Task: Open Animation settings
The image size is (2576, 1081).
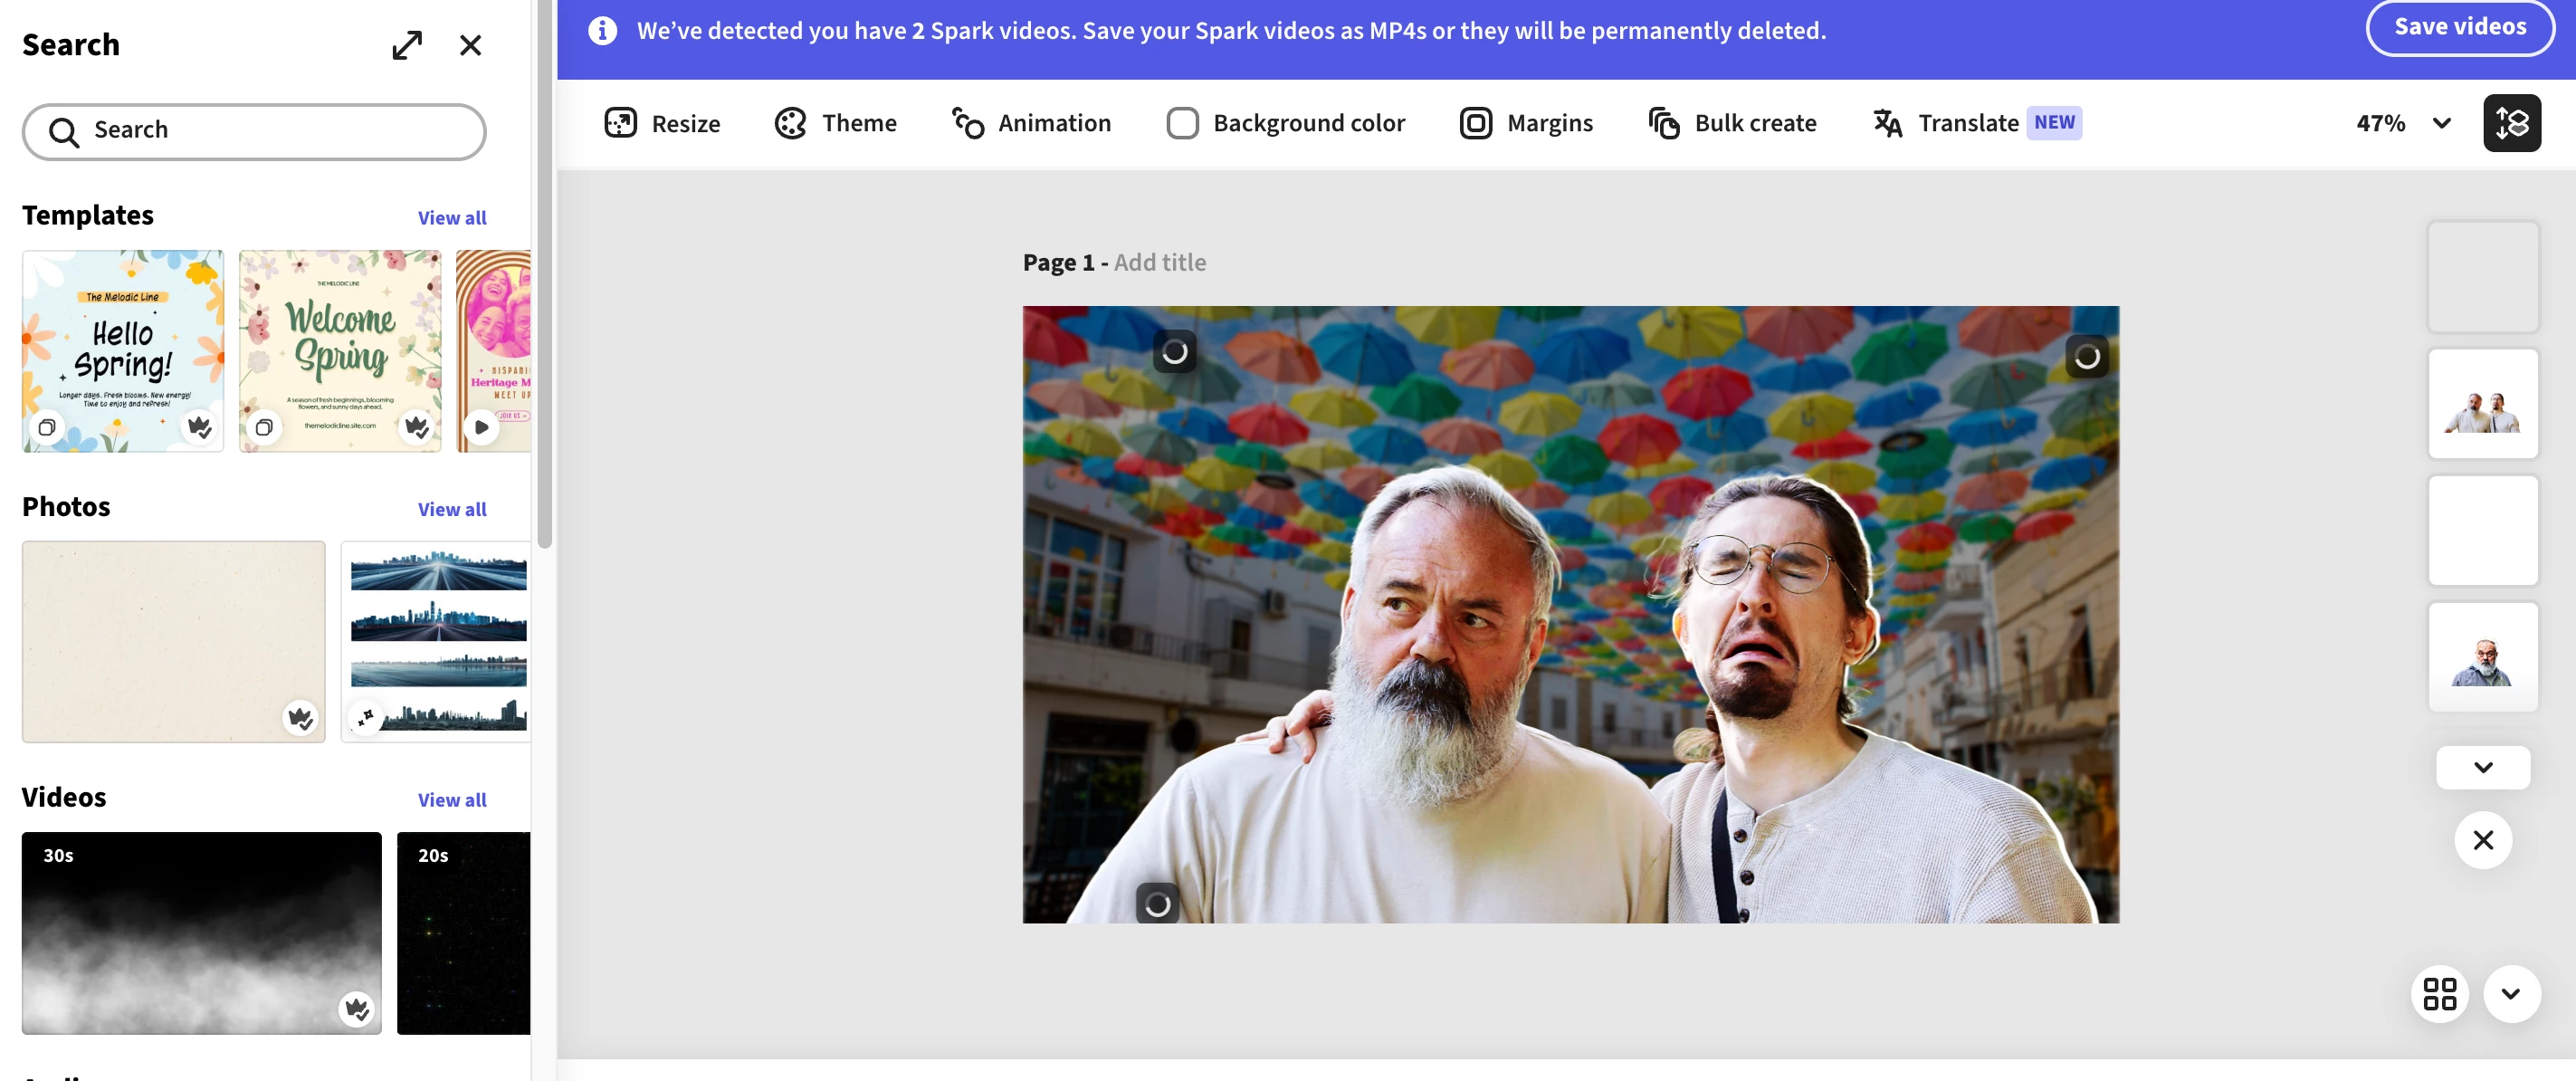Action: tap(1031, 123)
